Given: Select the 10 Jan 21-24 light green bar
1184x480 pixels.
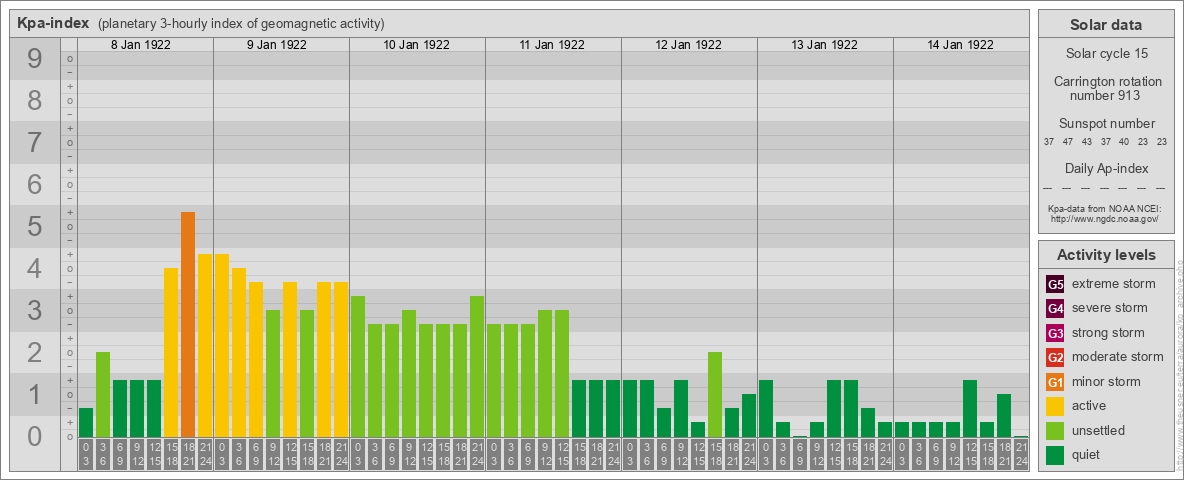Looking at the screenshot, I should click(x=477, y=367).
